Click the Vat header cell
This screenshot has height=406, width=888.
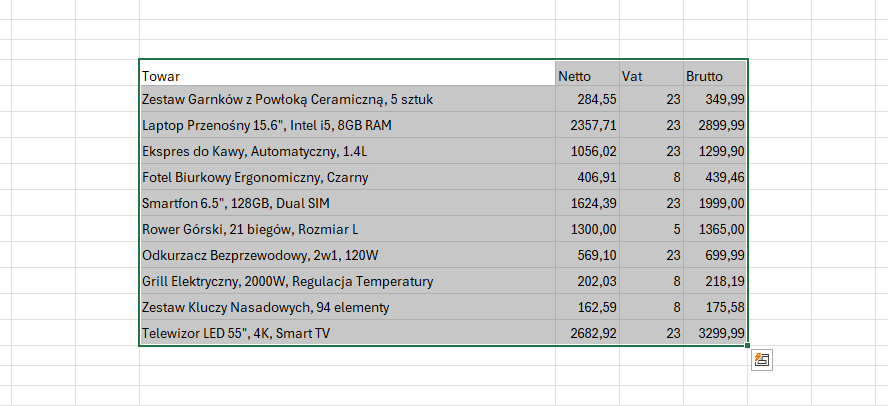point(651,75)
